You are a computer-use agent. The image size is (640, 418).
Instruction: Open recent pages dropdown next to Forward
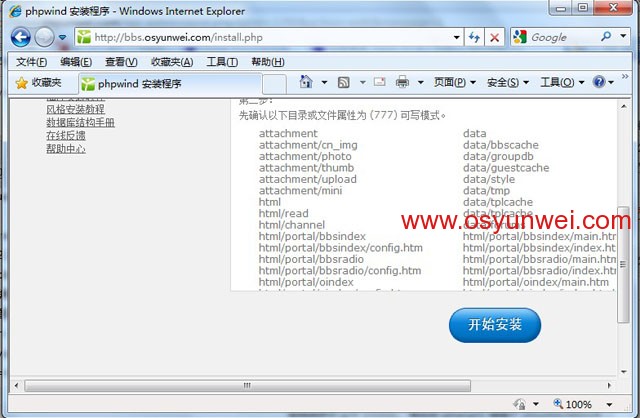62,38
